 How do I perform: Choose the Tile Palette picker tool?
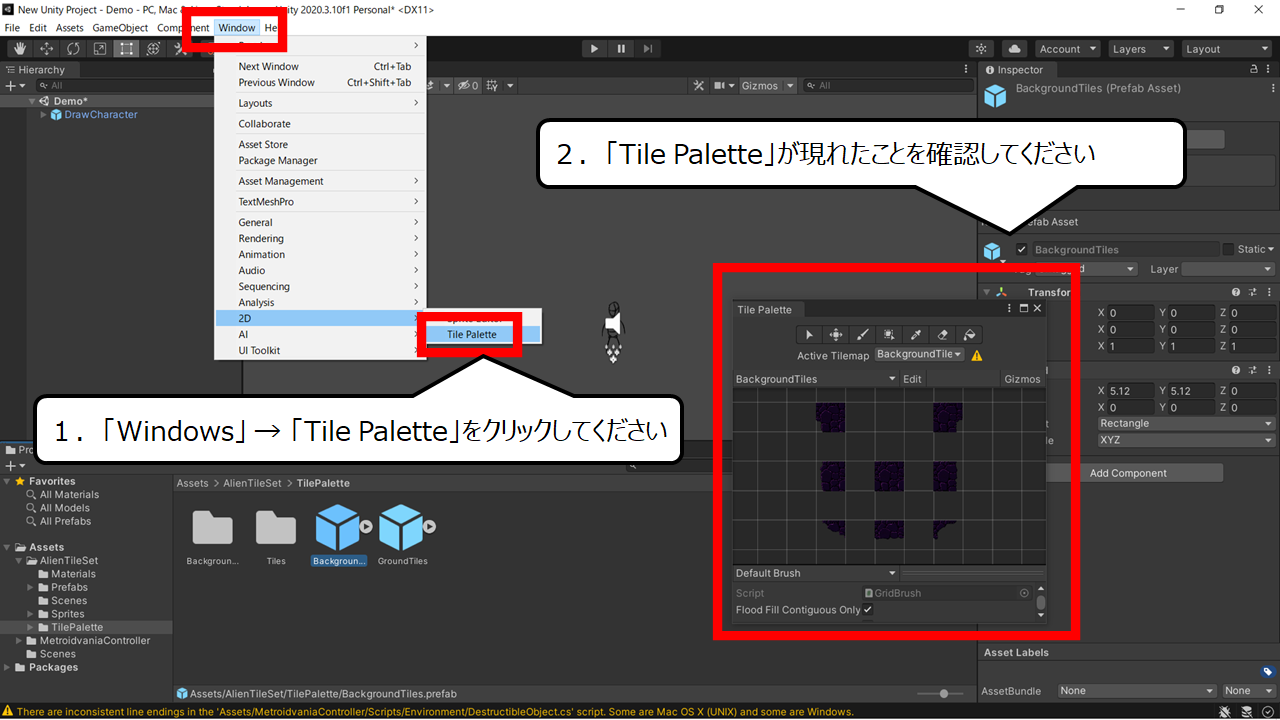tap(915, 335)
